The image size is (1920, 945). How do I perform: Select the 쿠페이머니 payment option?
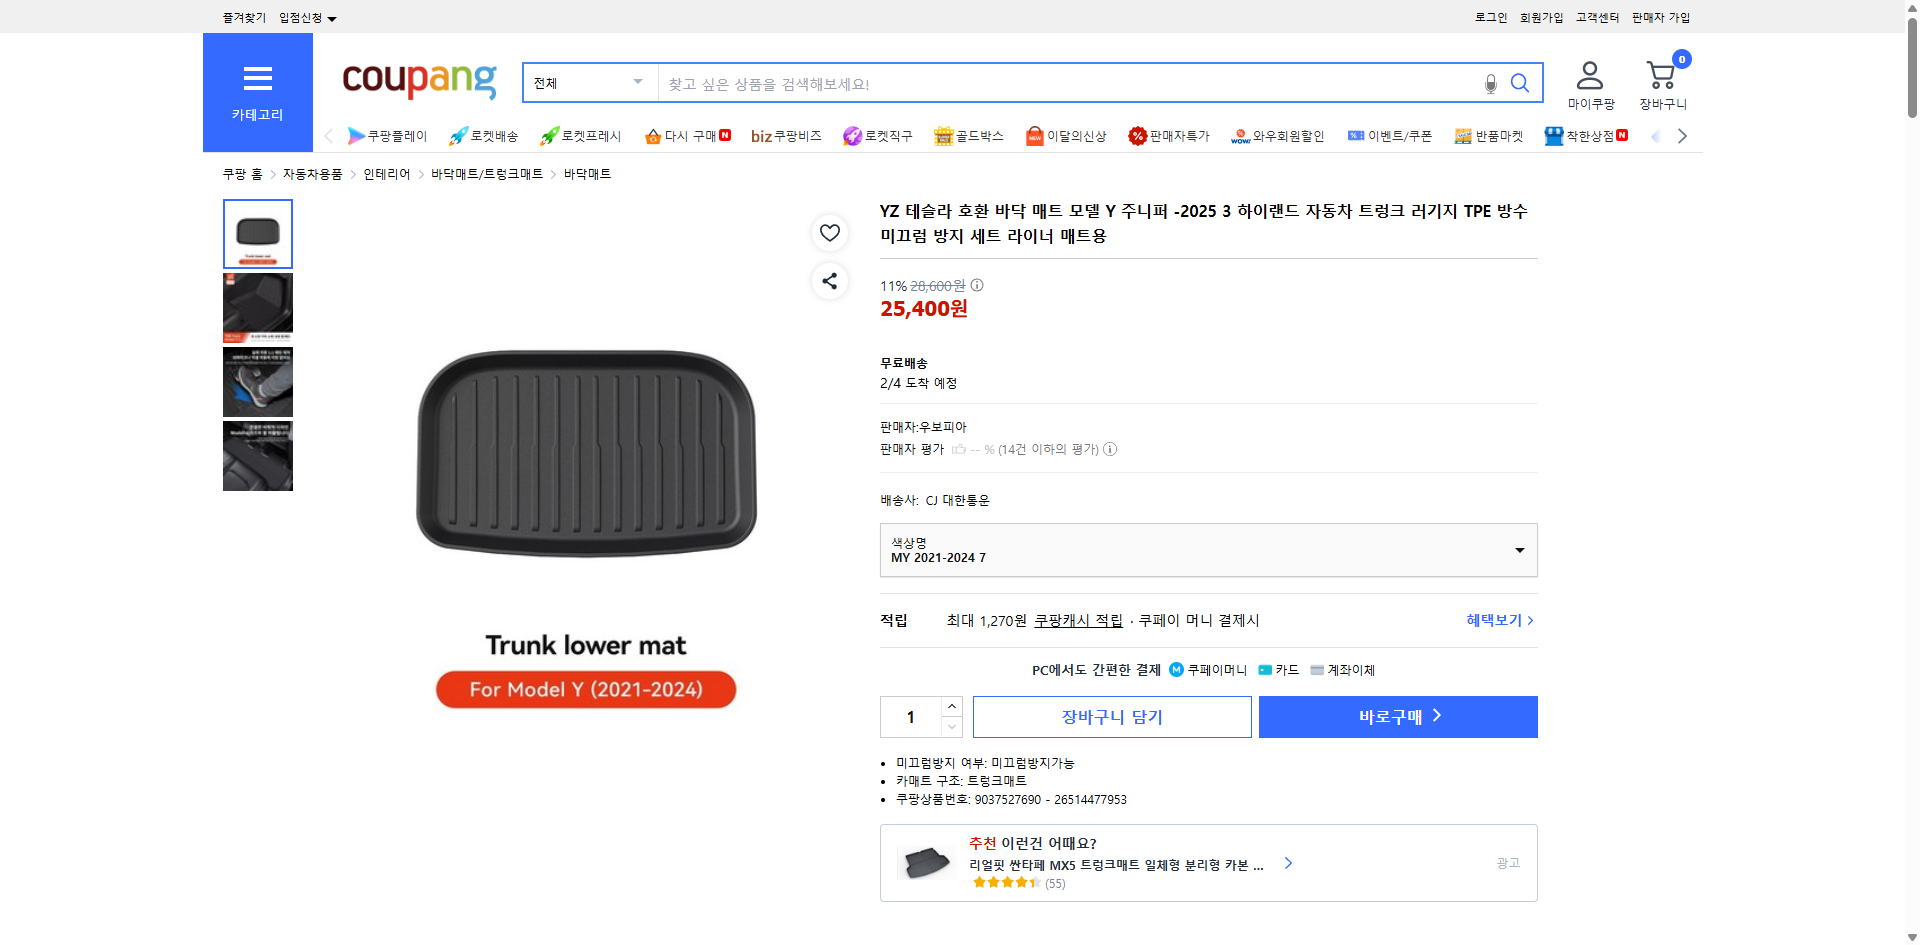[1208, 670]
